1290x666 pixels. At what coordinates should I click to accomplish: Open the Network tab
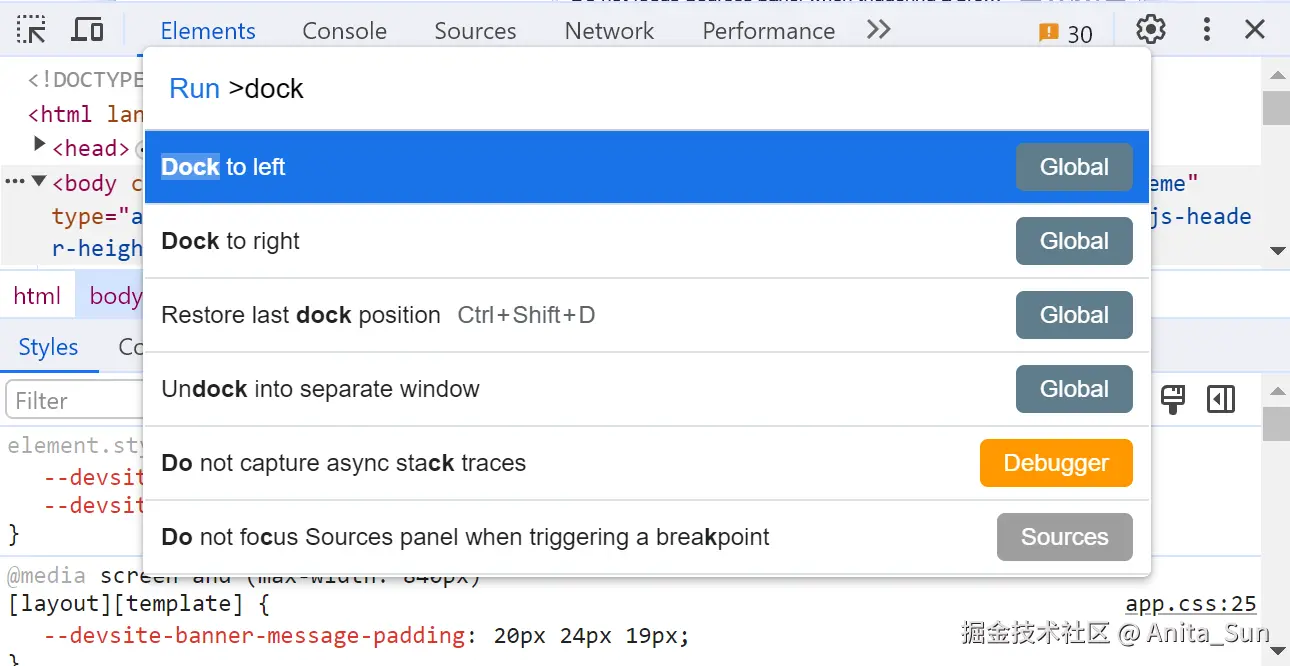(609, 31)
